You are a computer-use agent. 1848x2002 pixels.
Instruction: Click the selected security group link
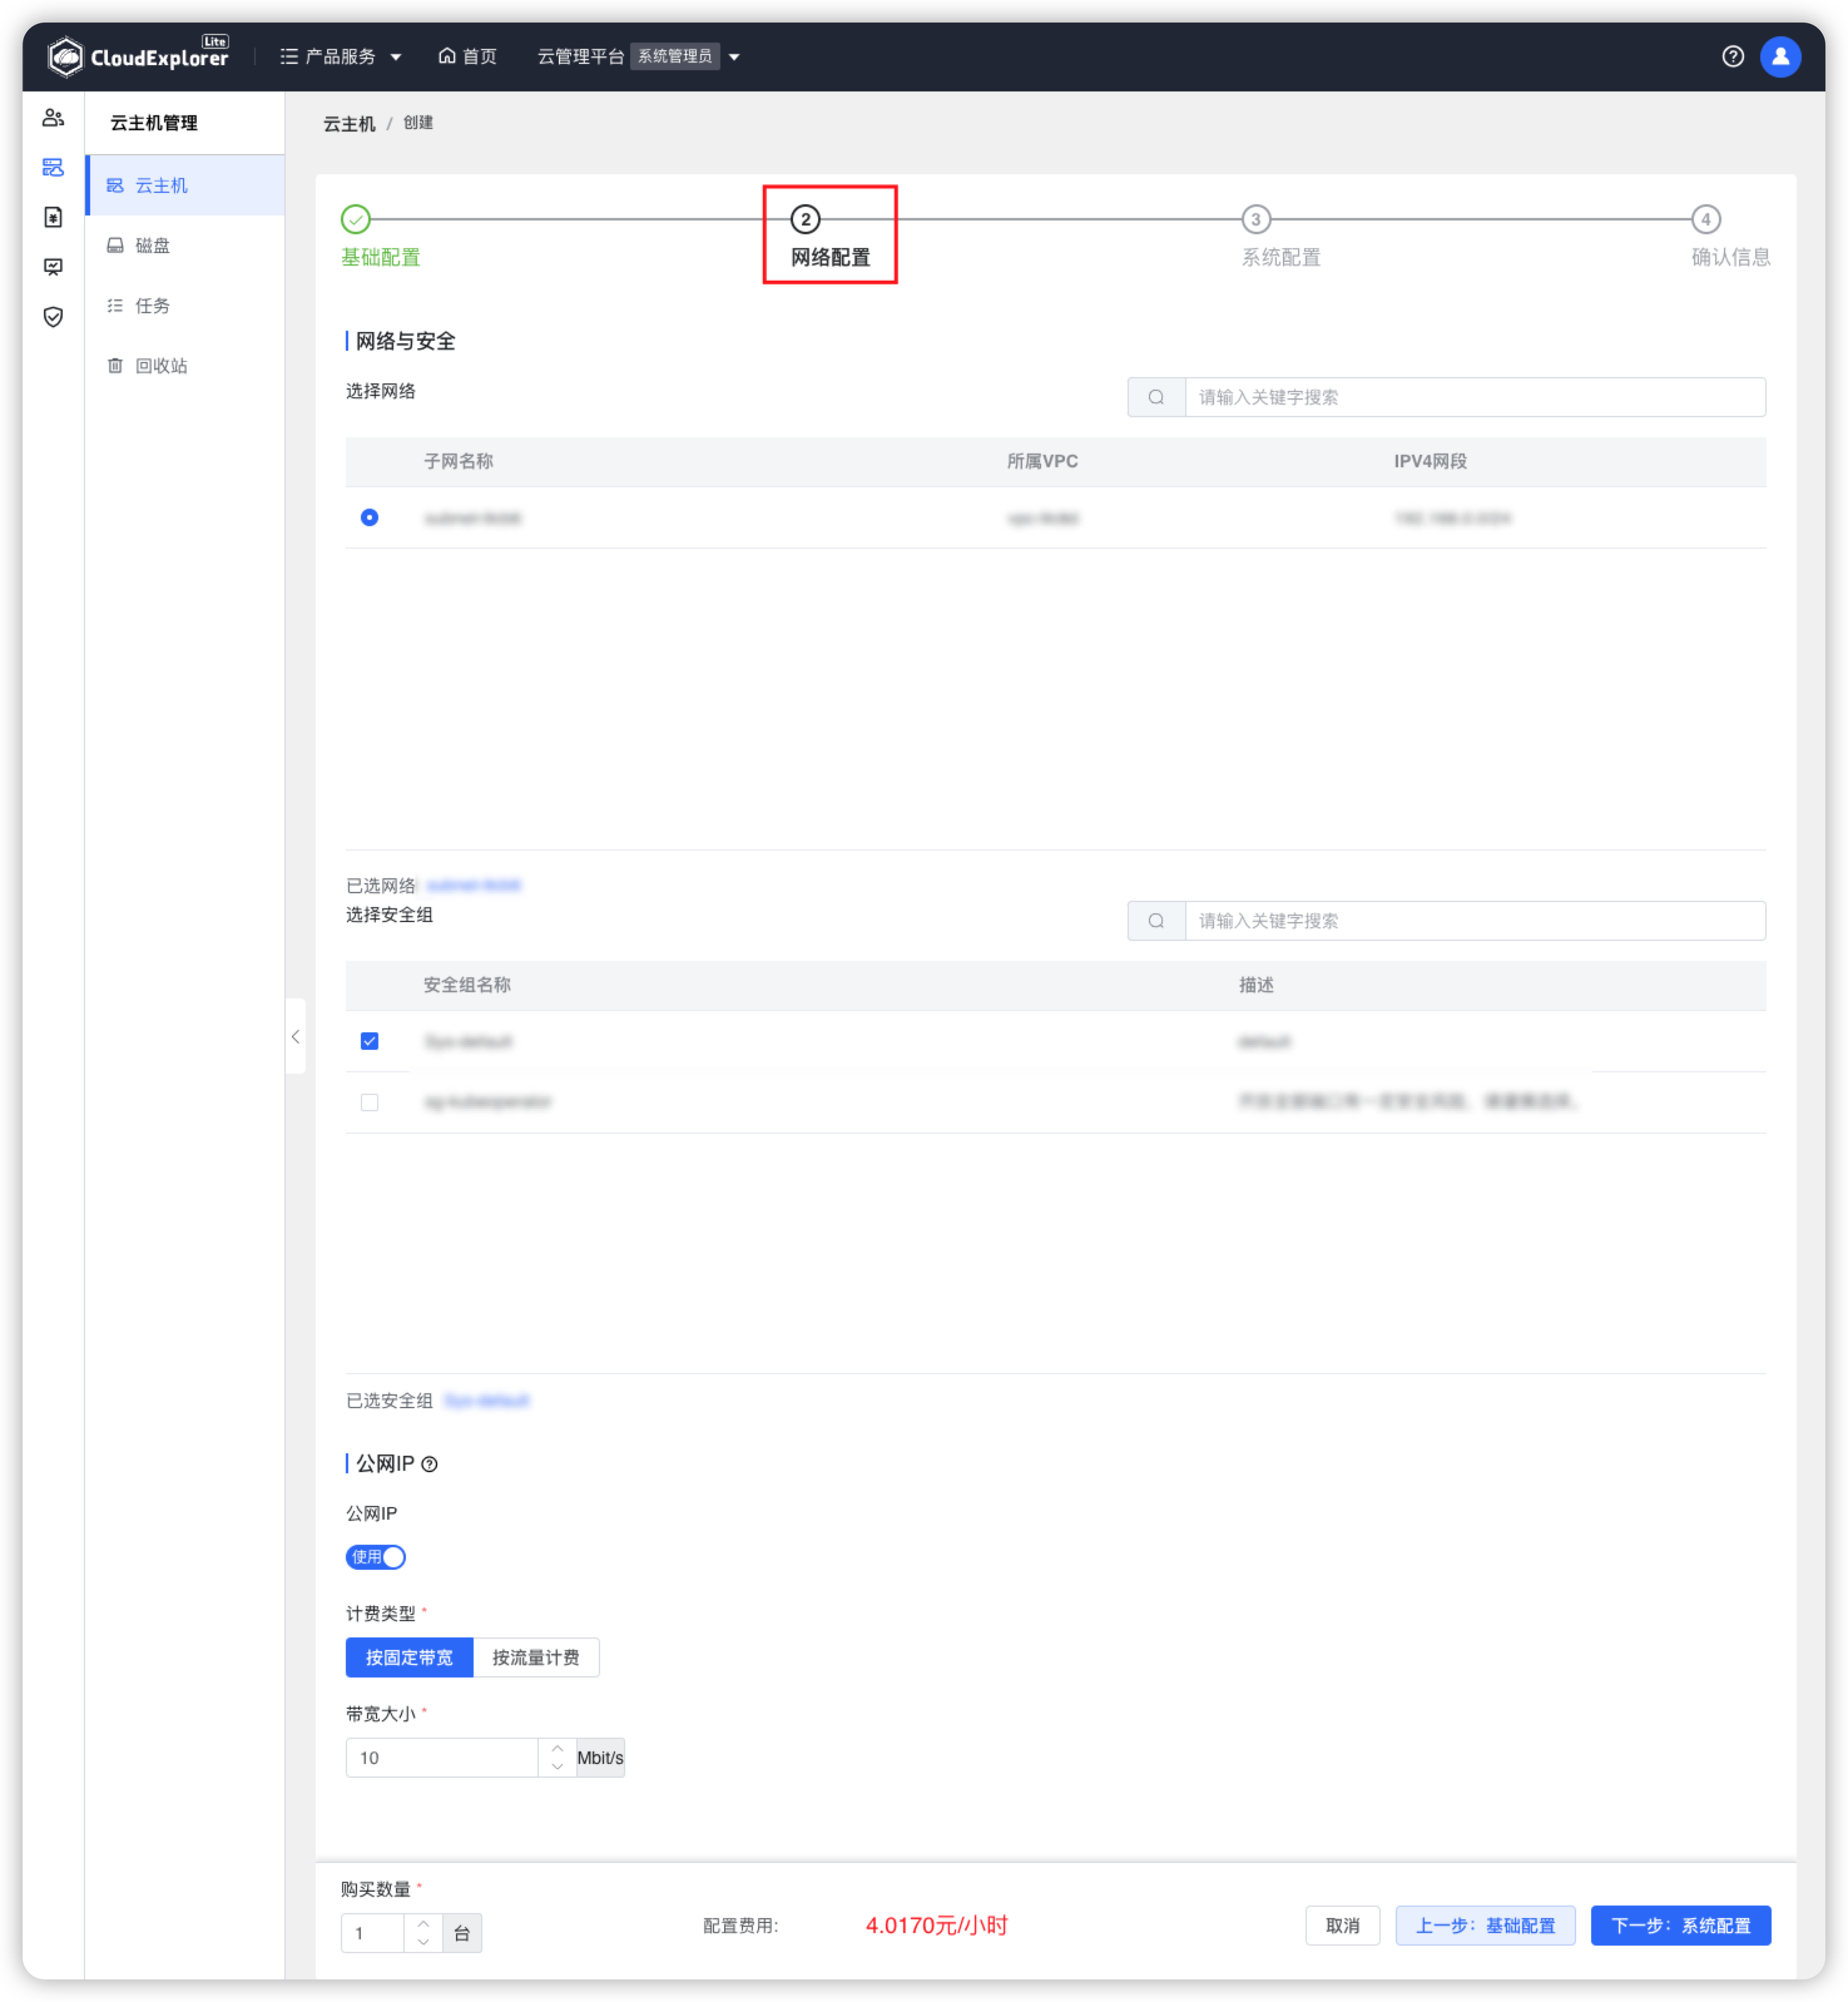click(486, 1400)
